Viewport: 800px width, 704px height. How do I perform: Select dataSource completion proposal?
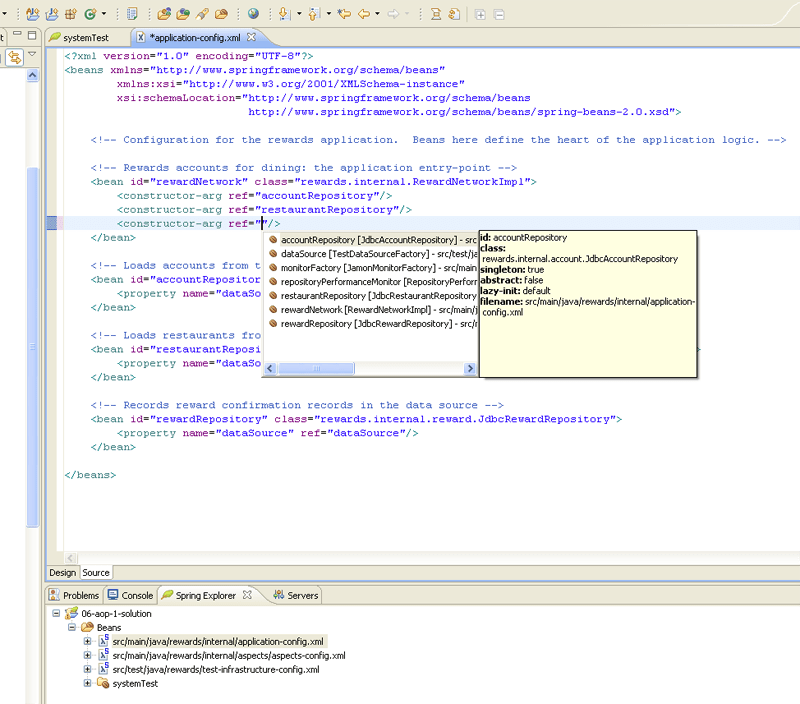click(372, 254)
